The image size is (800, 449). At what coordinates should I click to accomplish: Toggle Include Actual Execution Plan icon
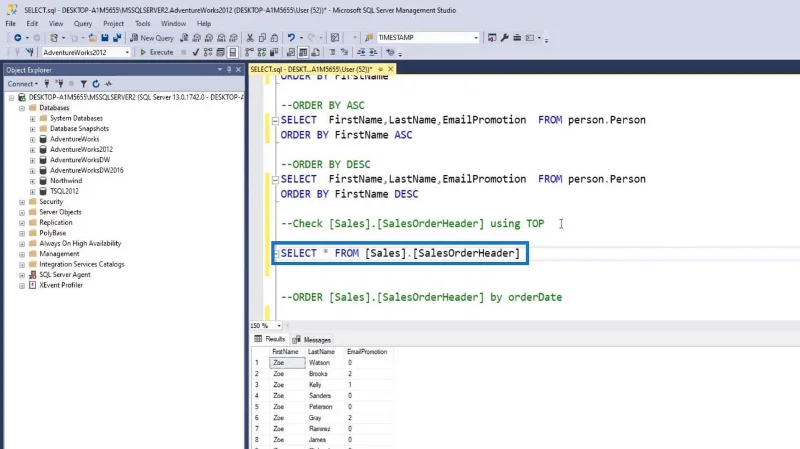click(x=249, y=52)
